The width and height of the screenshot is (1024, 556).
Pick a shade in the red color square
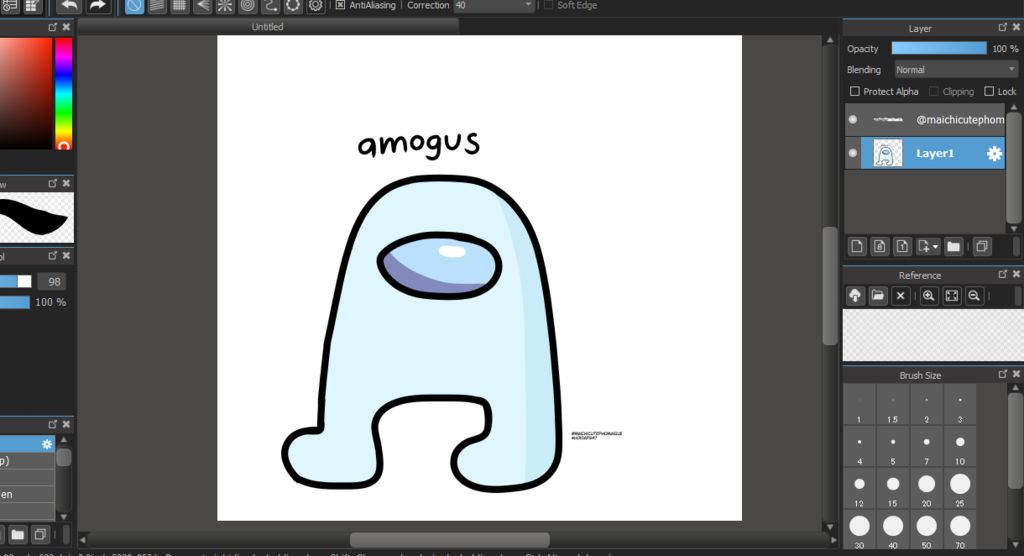point(25,93)
